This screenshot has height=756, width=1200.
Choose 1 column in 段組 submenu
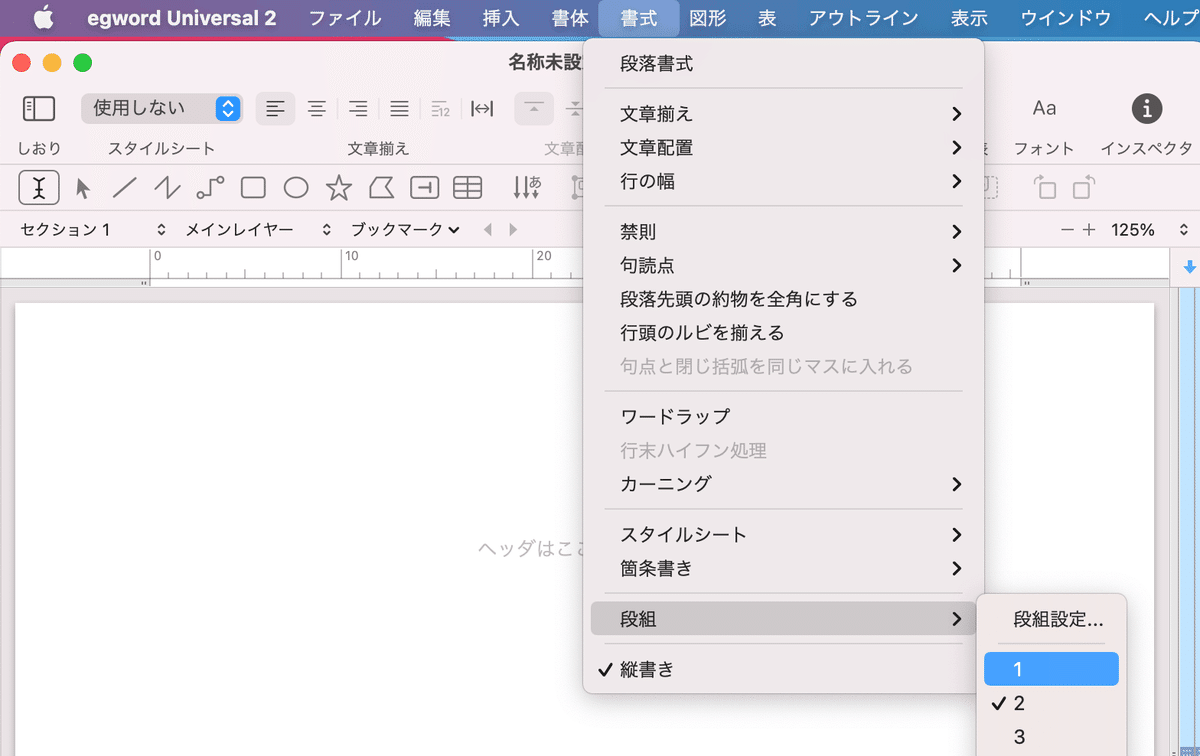pos(1051,669)
